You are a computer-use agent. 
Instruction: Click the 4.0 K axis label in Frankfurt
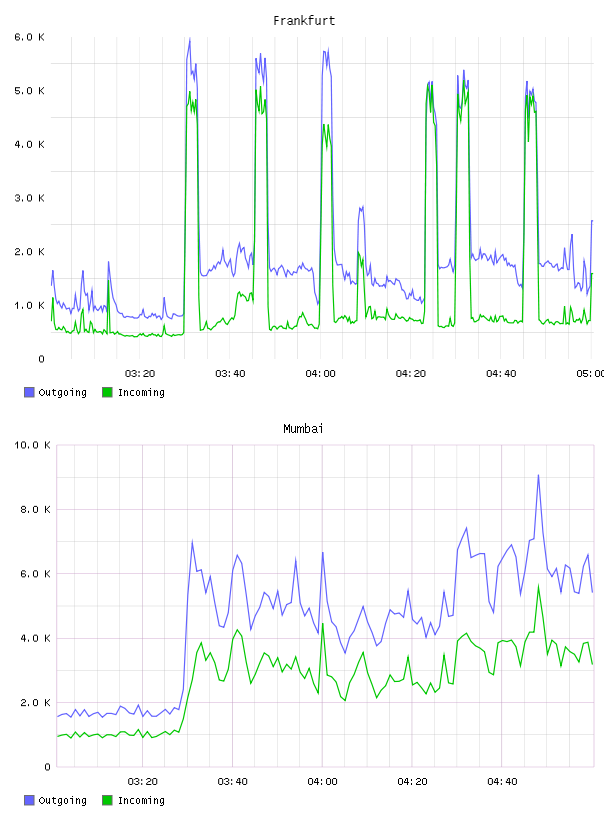pos(30,144)
